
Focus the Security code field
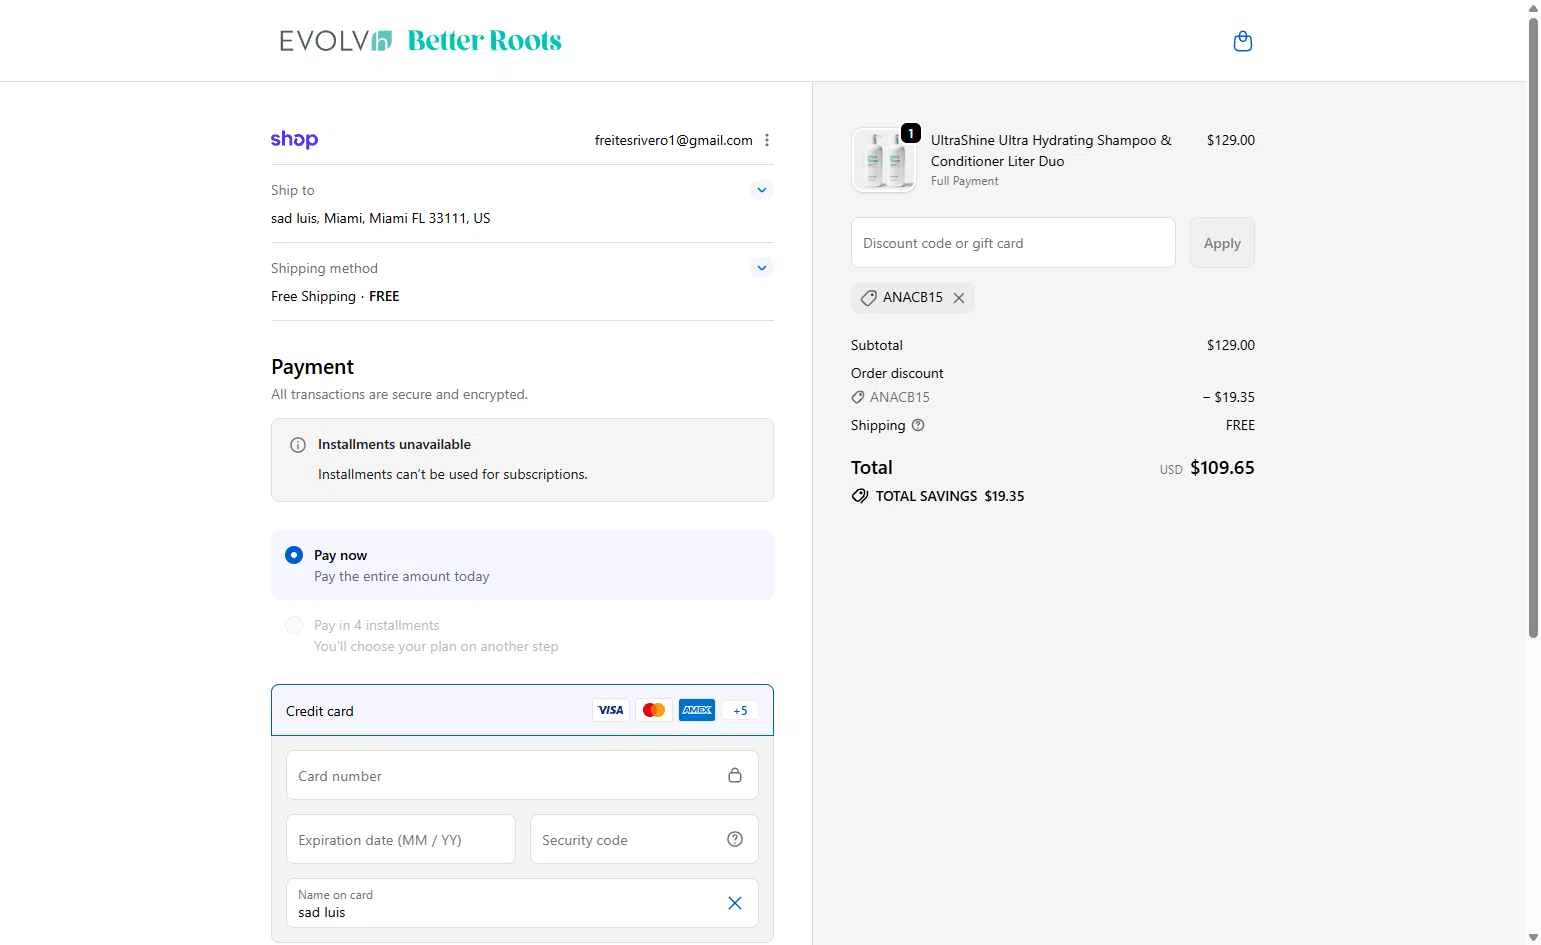644,839
